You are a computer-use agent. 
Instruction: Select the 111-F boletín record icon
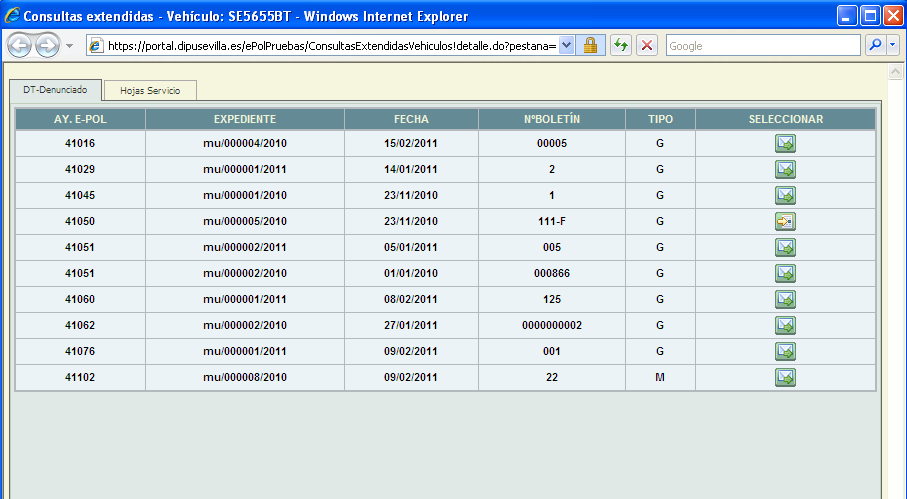pos(785,222)
